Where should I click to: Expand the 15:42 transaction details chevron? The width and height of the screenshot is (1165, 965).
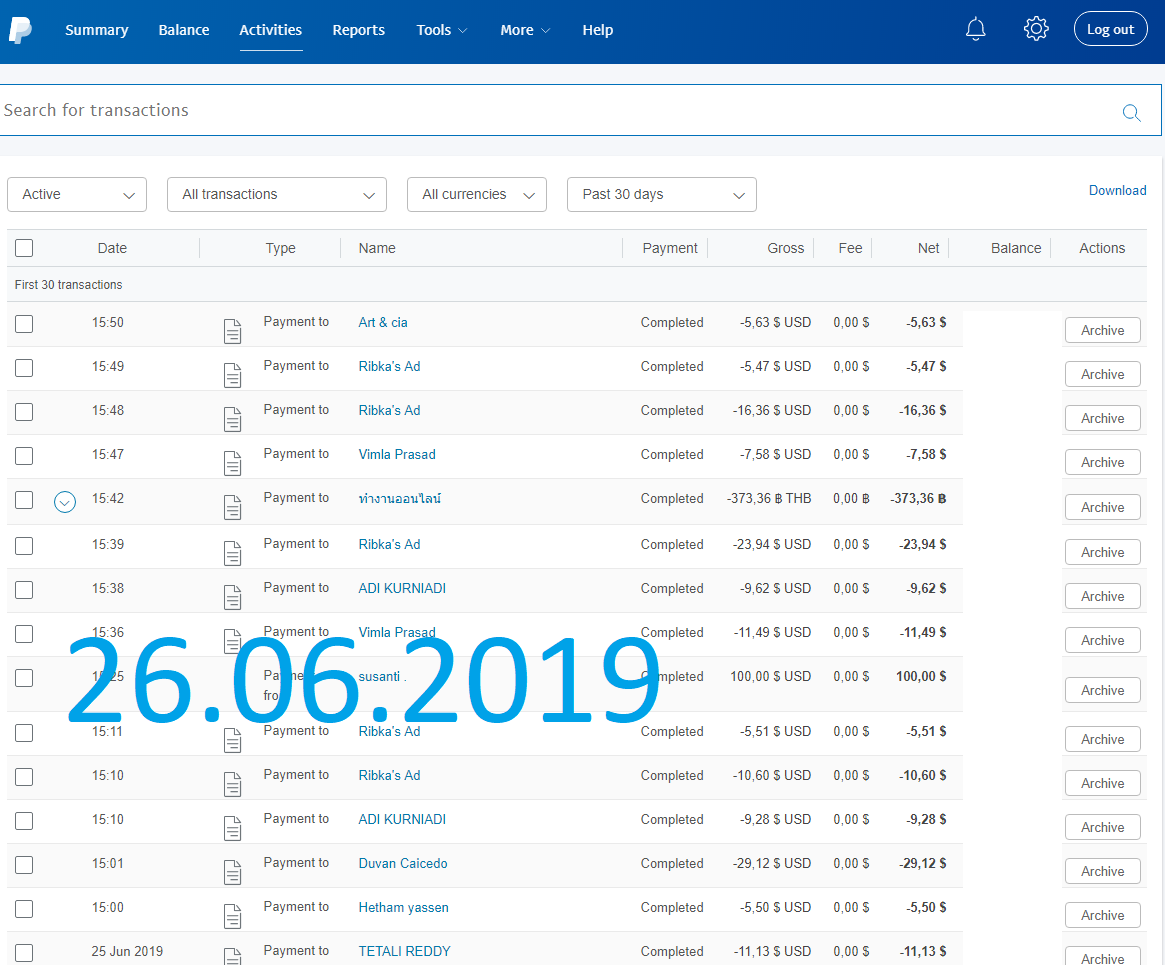point(65,502)
